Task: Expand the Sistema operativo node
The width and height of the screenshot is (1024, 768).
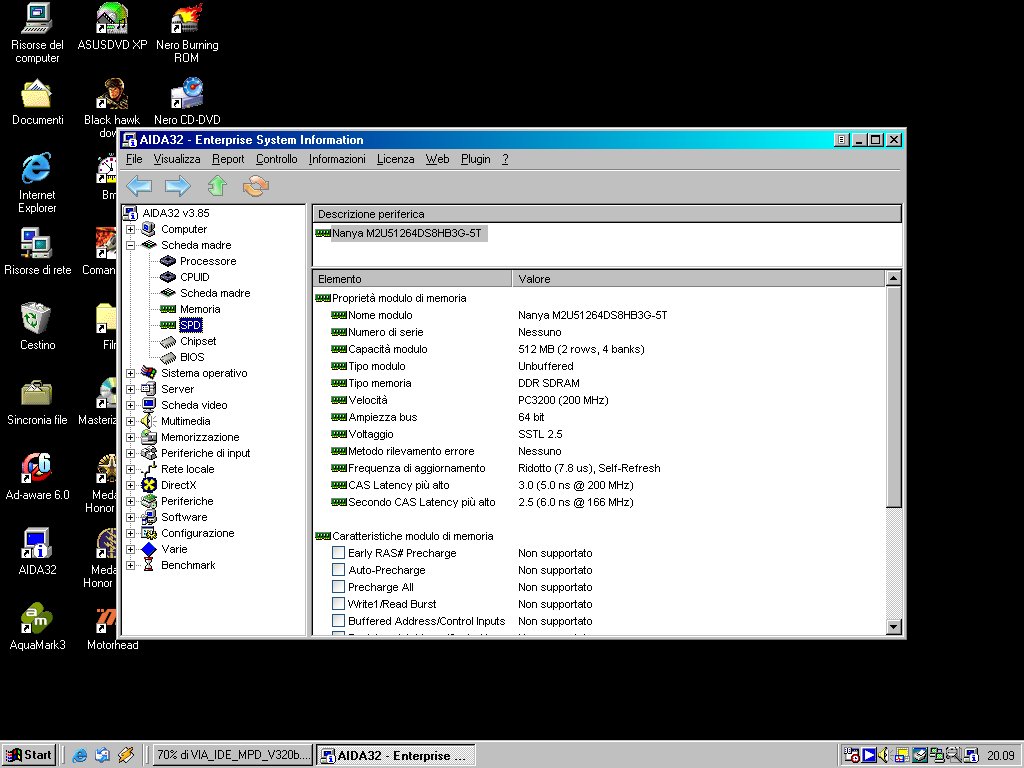Action: [x=131, y=374]
